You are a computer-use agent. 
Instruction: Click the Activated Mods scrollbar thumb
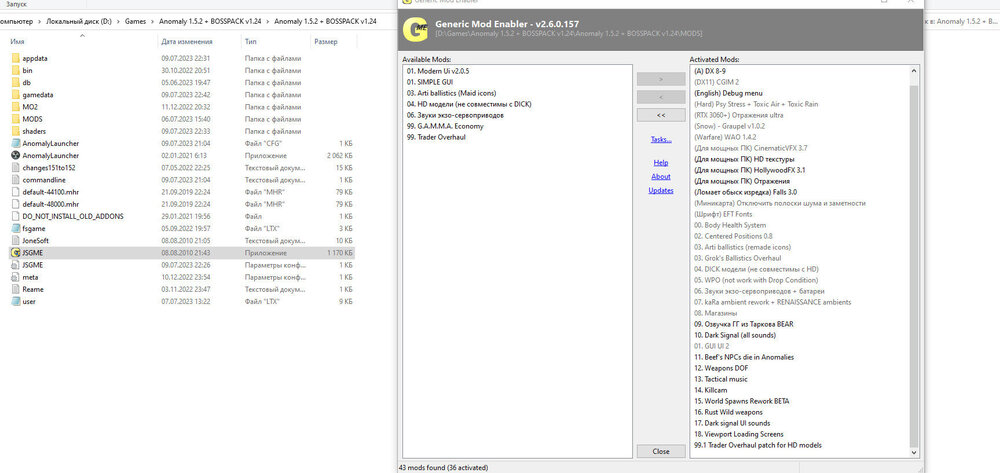[914, 265]
